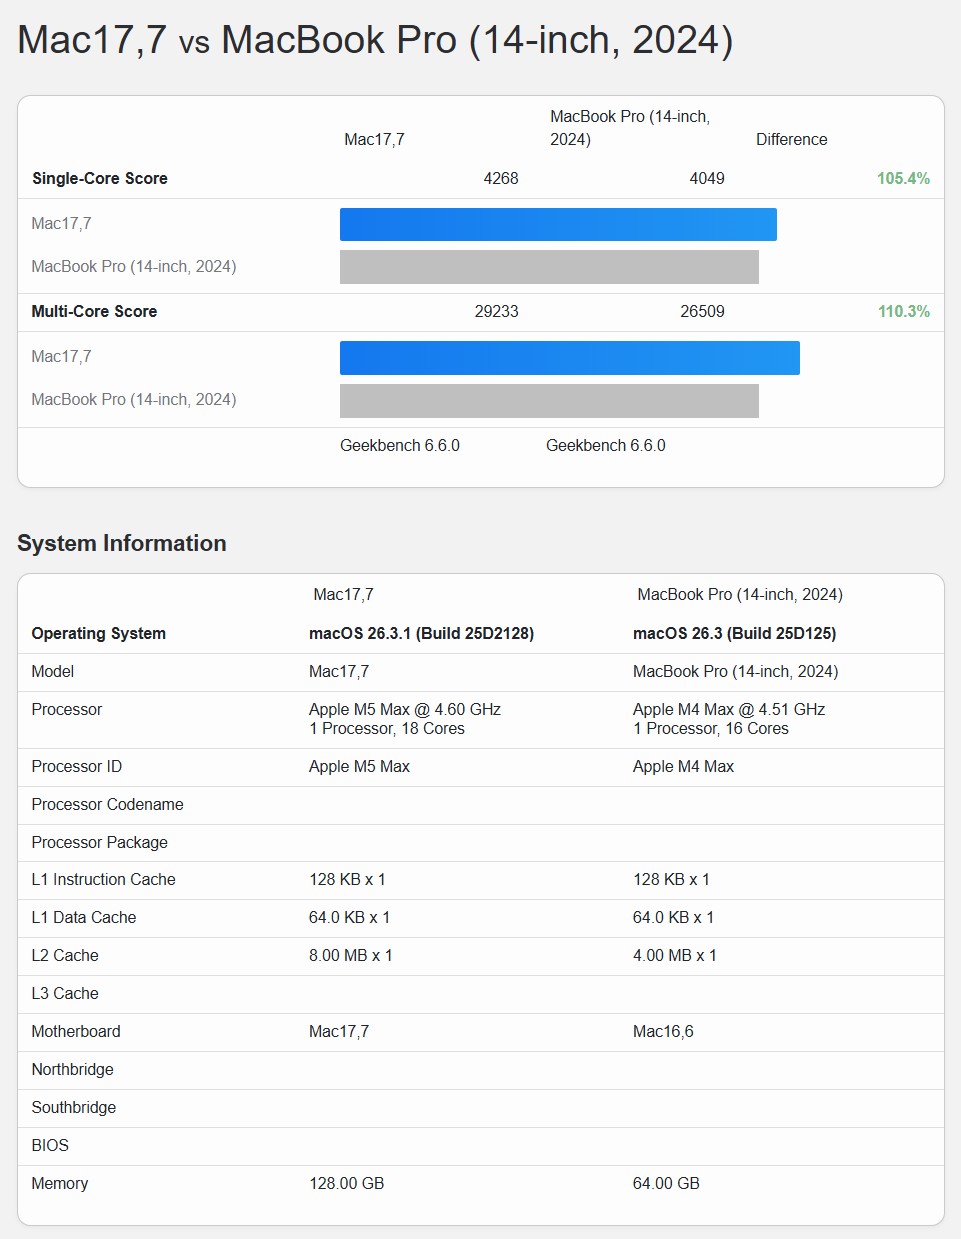This screenshot has height=1239, width=961.
Task: Click the page title heading
Action: point(375,40)
